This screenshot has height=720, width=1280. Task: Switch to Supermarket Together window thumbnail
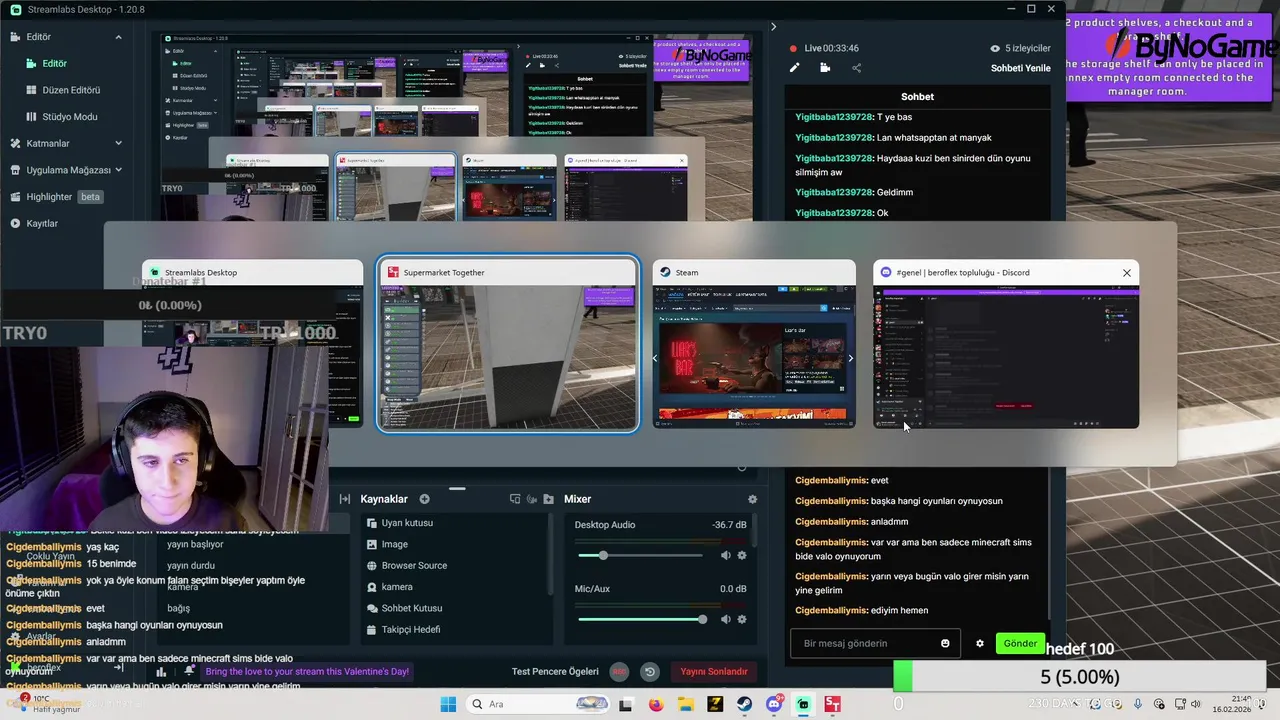click(x=507, y=344)
